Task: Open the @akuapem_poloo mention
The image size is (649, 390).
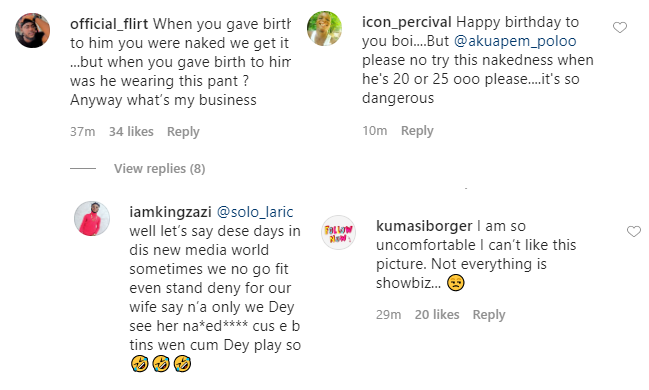Action: (x=515, y=41)
